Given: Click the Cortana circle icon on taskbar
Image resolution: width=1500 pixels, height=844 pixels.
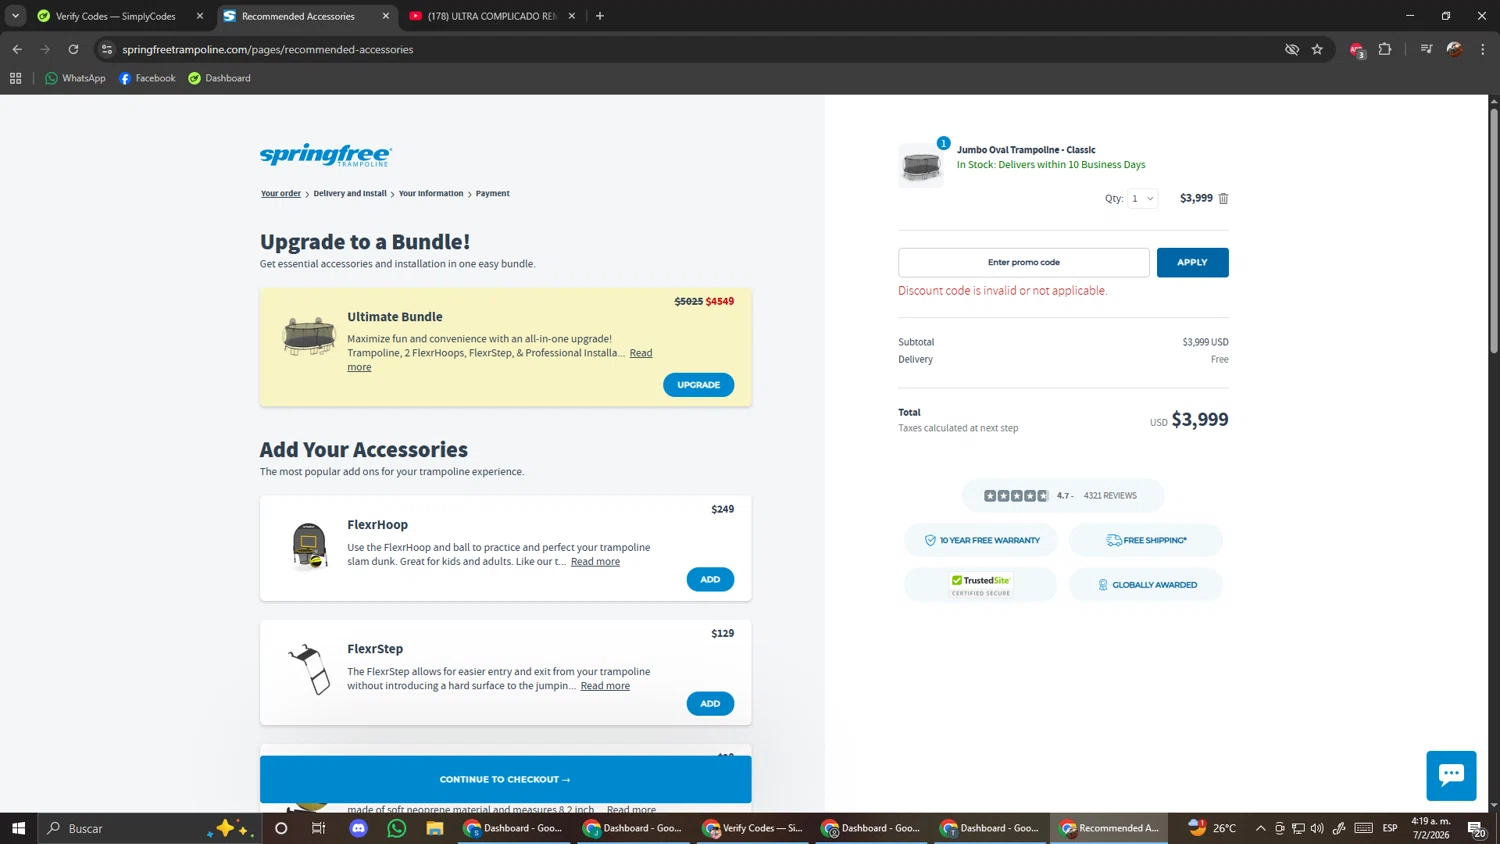Looking at the screenshot, I should [x=281, y=828].
